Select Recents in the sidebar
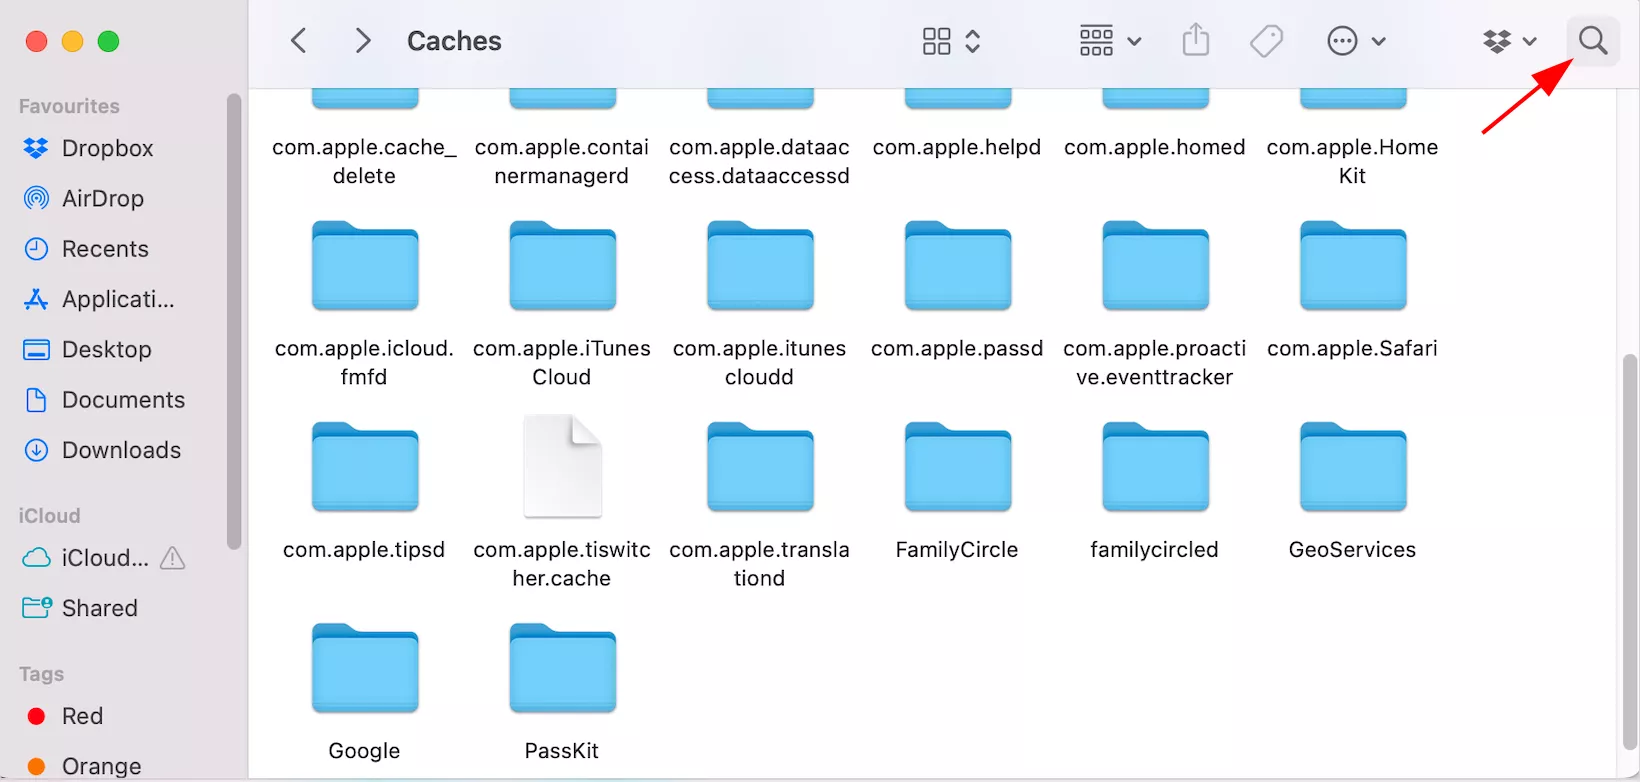This screenshot has width=1640, height=782. point(104,249)
